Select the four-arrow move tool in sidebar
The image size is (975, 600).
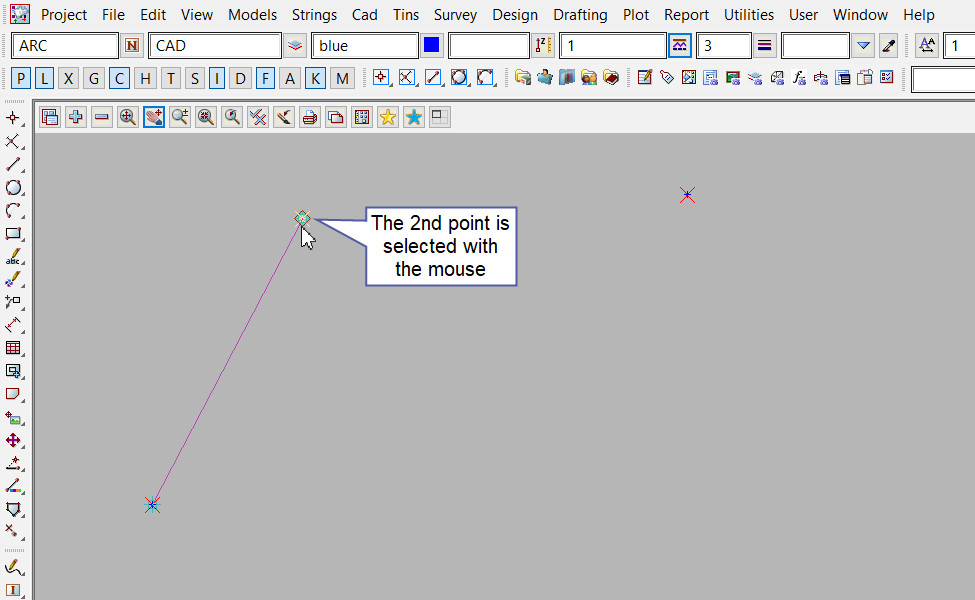tap(14, 440)
